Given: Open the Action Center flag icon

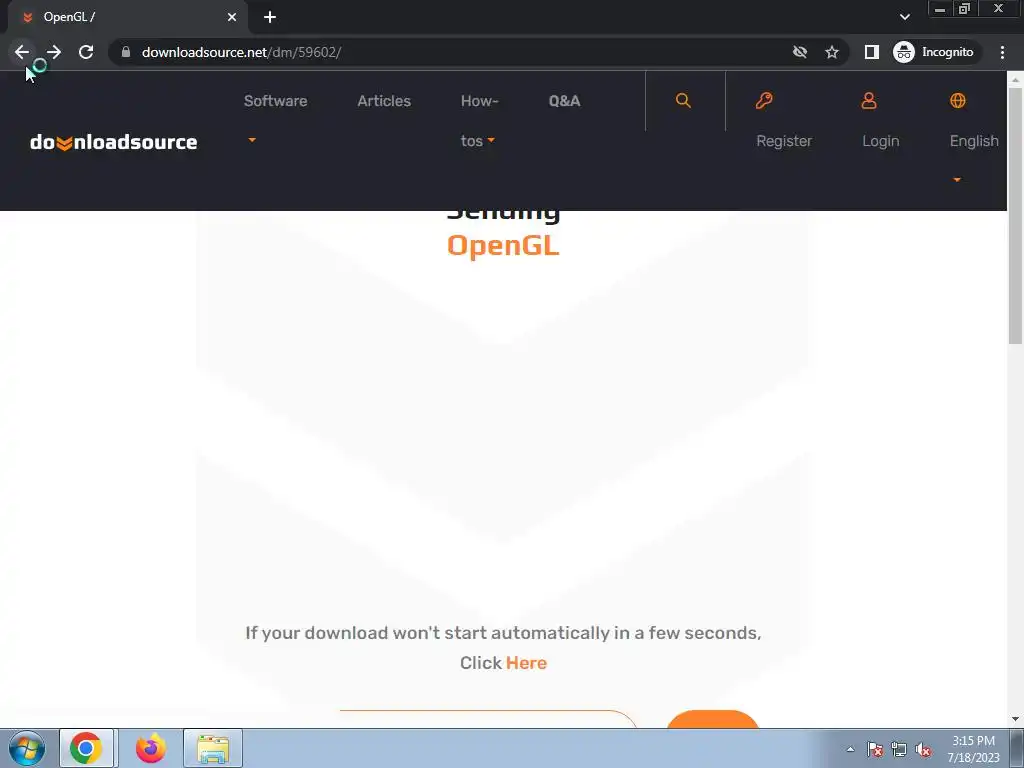Looking at the screenshot, I should click(x=875, y=750).
